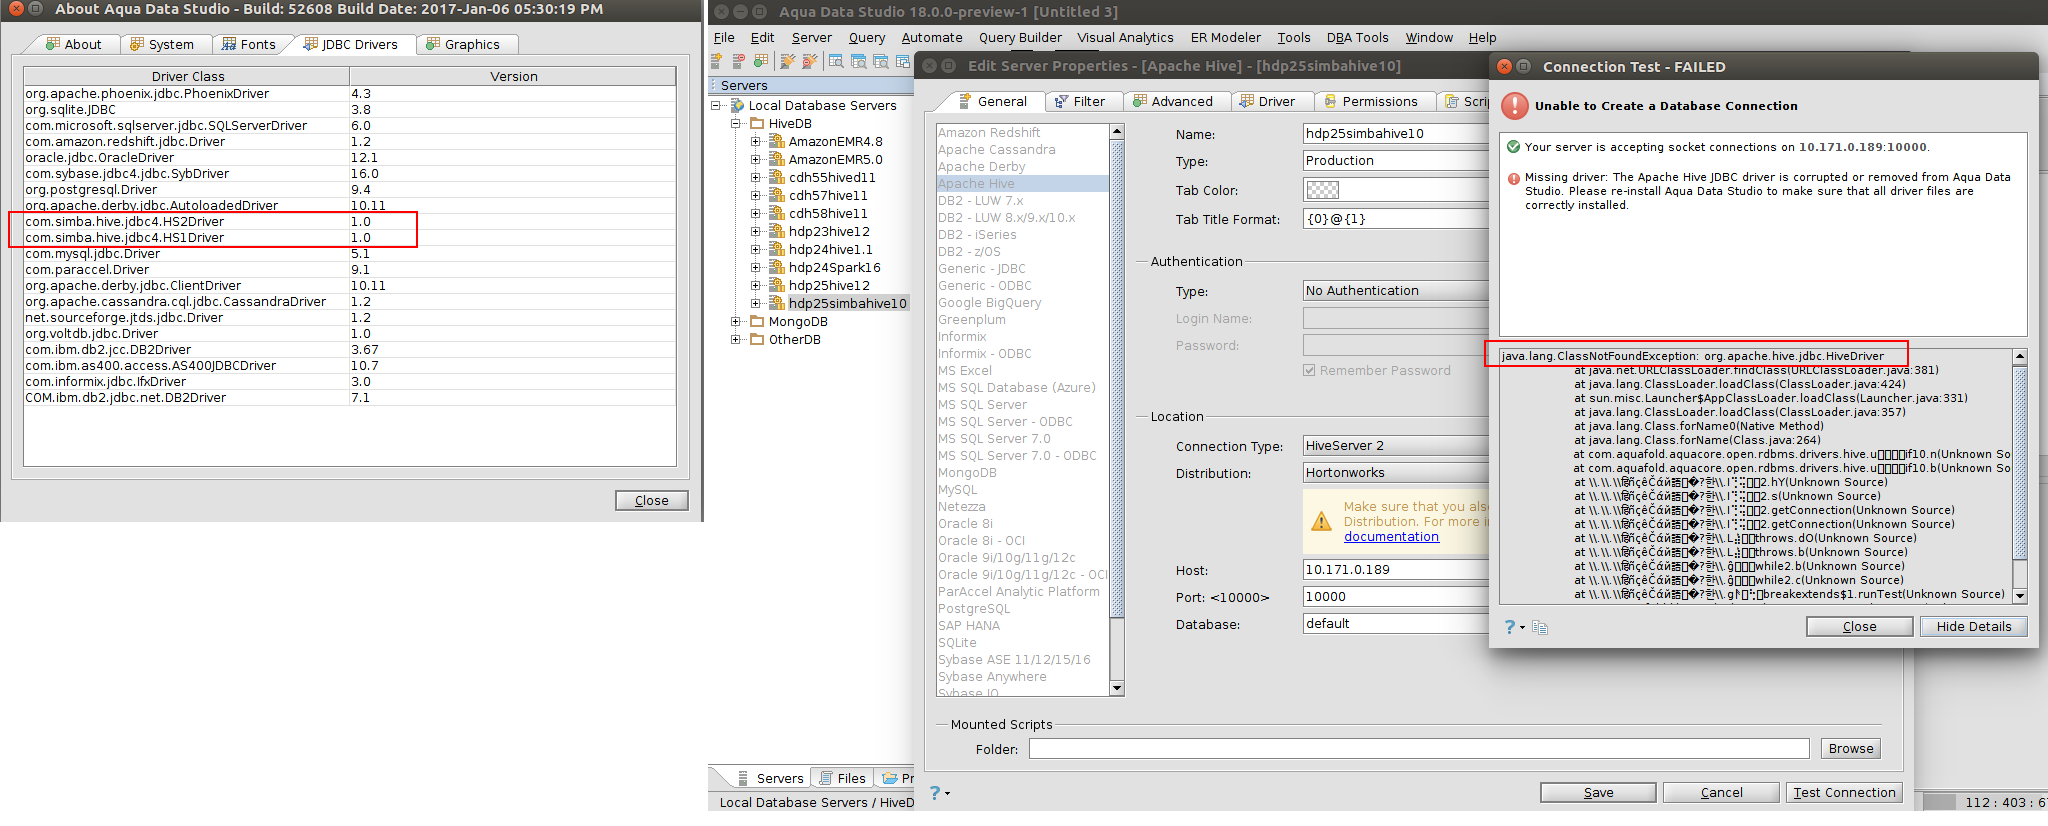Image resolution: width=2048 pixels, height=826 pixels.
Task: Click the Tab Color swatch
Action: click(1322, 190)
